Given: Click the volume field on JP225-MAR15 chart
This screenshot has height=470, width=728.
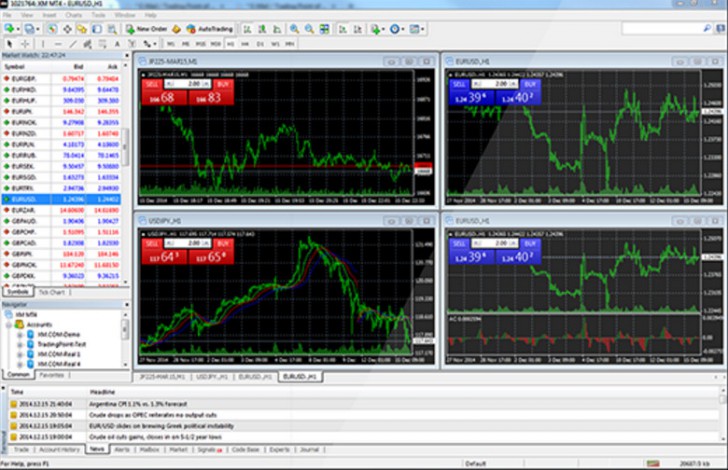Looking at the screenshot, I should 188,84.
